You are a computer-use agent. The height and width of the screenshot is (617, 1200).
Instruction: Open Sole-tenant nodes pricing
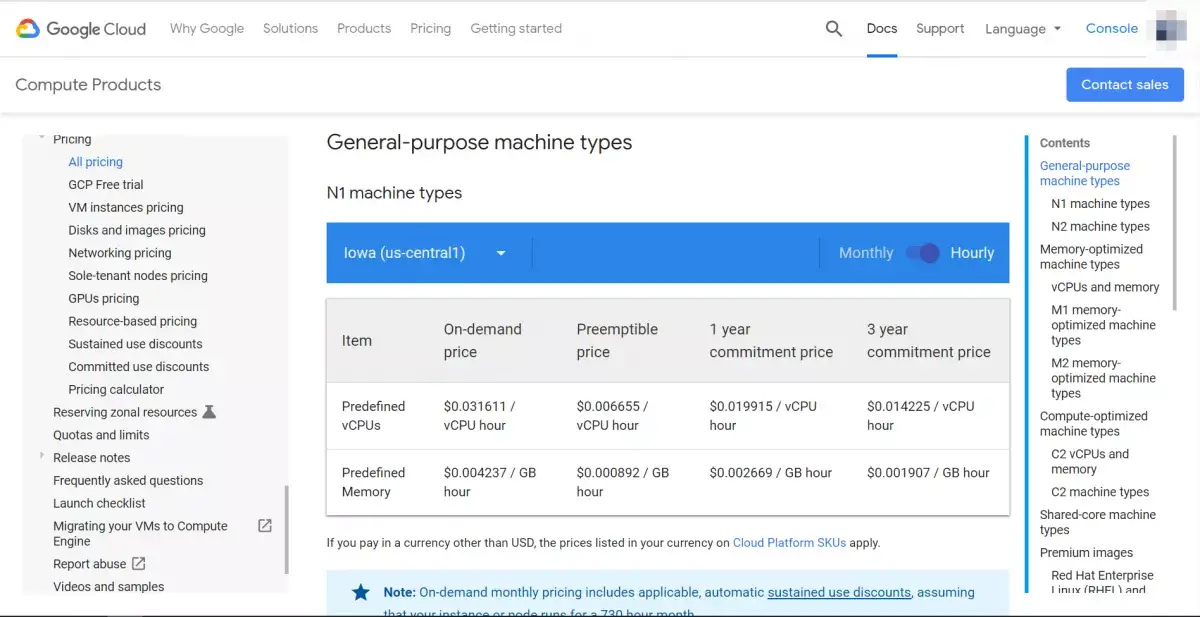click(138, 276)
